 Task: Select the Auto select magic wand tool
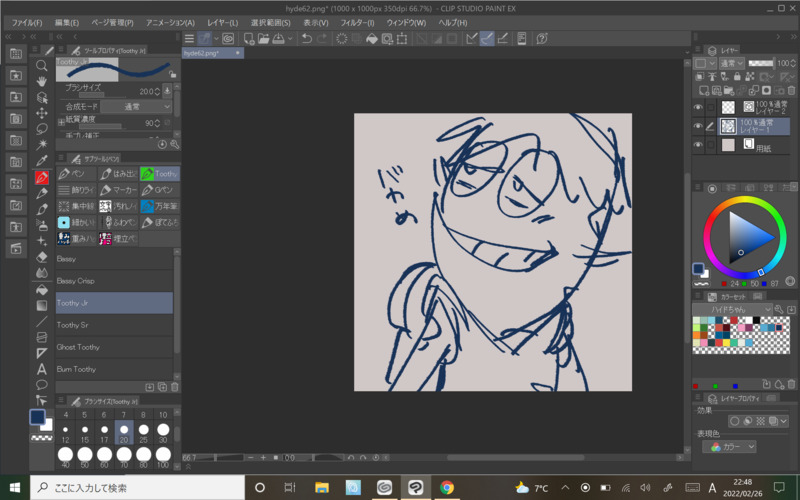click(42, 144)
